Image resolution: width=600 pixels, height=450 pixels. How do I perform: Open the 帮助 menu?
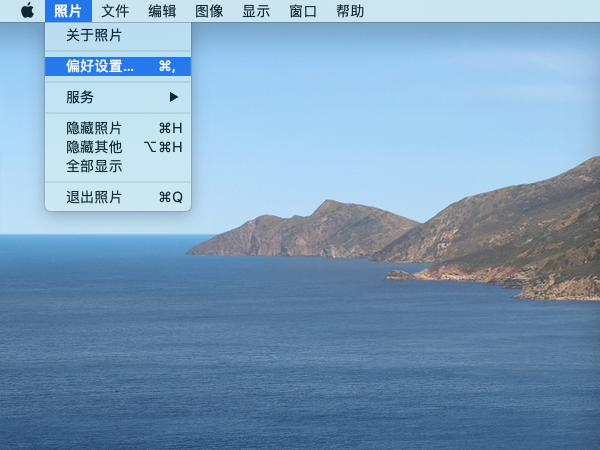click(350, 11)
